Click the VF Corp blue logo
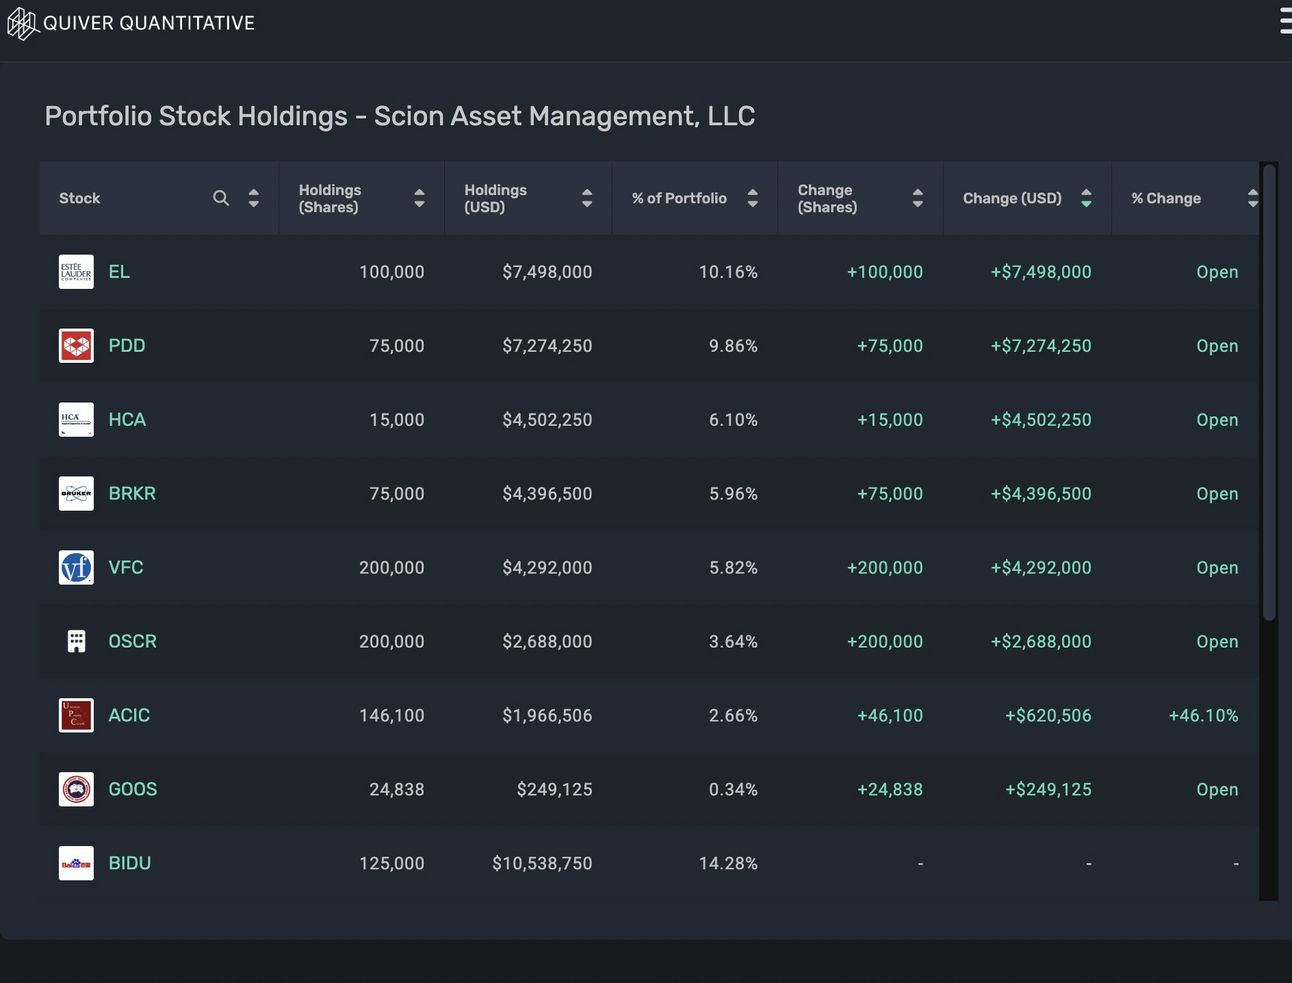This screenshot has height=983, width=1292. tap(76, 568)
